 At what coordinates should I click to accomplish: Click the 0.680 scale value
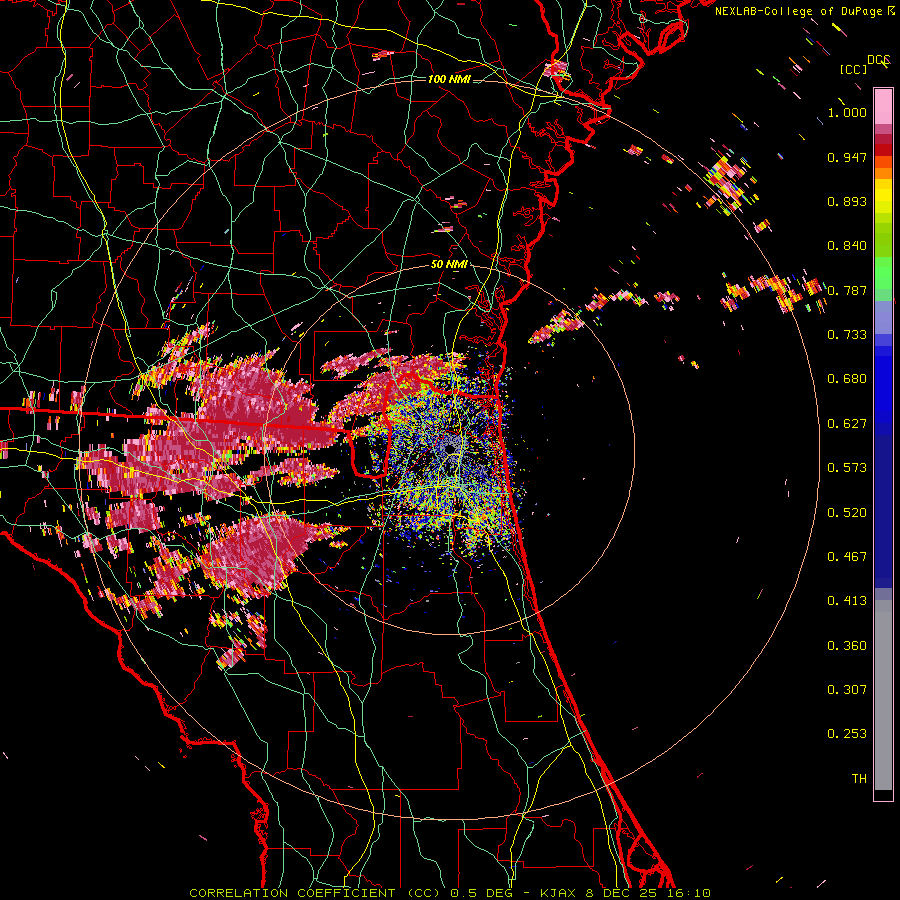point(847,379)
